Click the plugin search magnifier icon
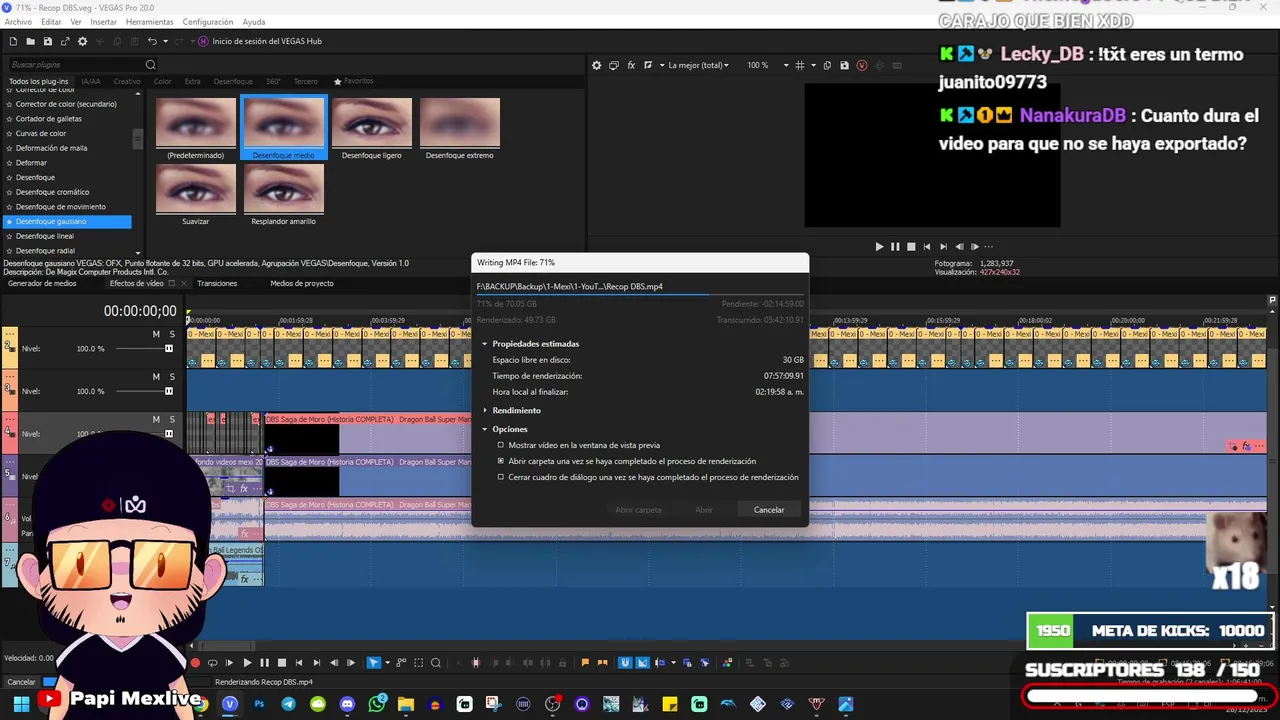This screenshot has width=1280, height=720. point(151,65)
